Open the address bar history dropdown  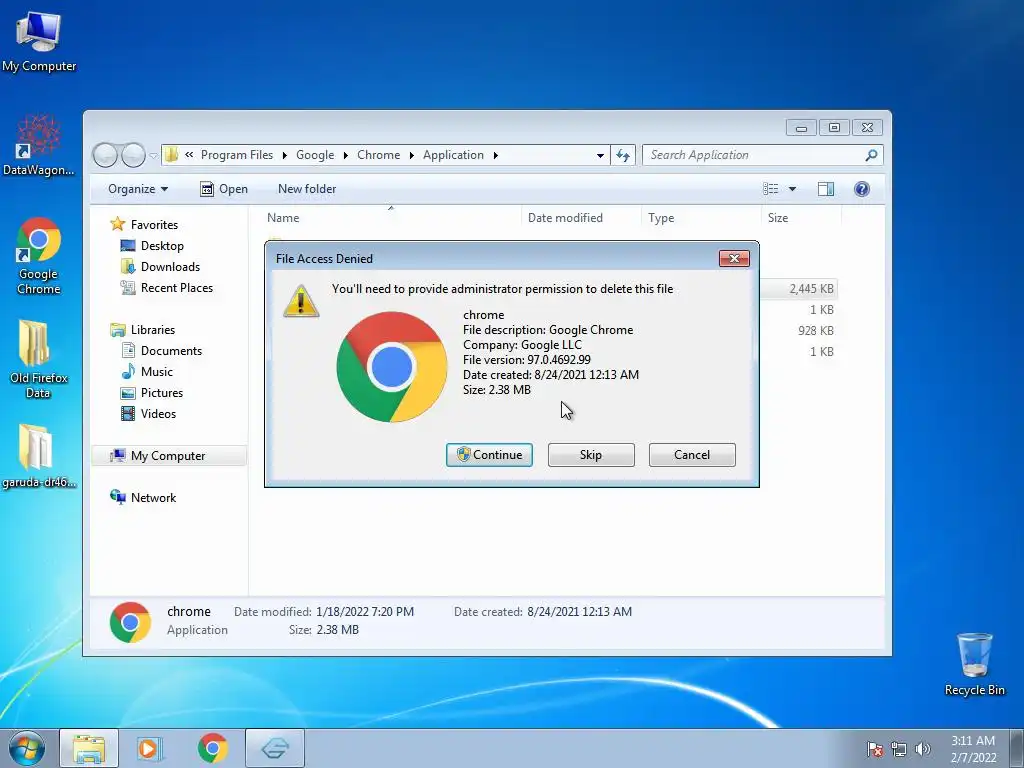[600, 155]
